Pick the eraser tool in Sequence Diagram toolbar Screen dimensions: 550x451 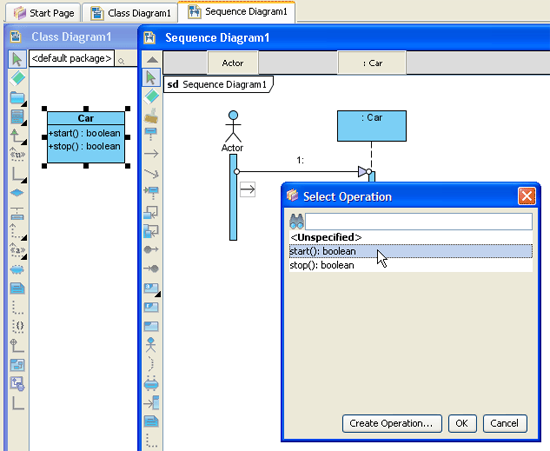[151, 96]
